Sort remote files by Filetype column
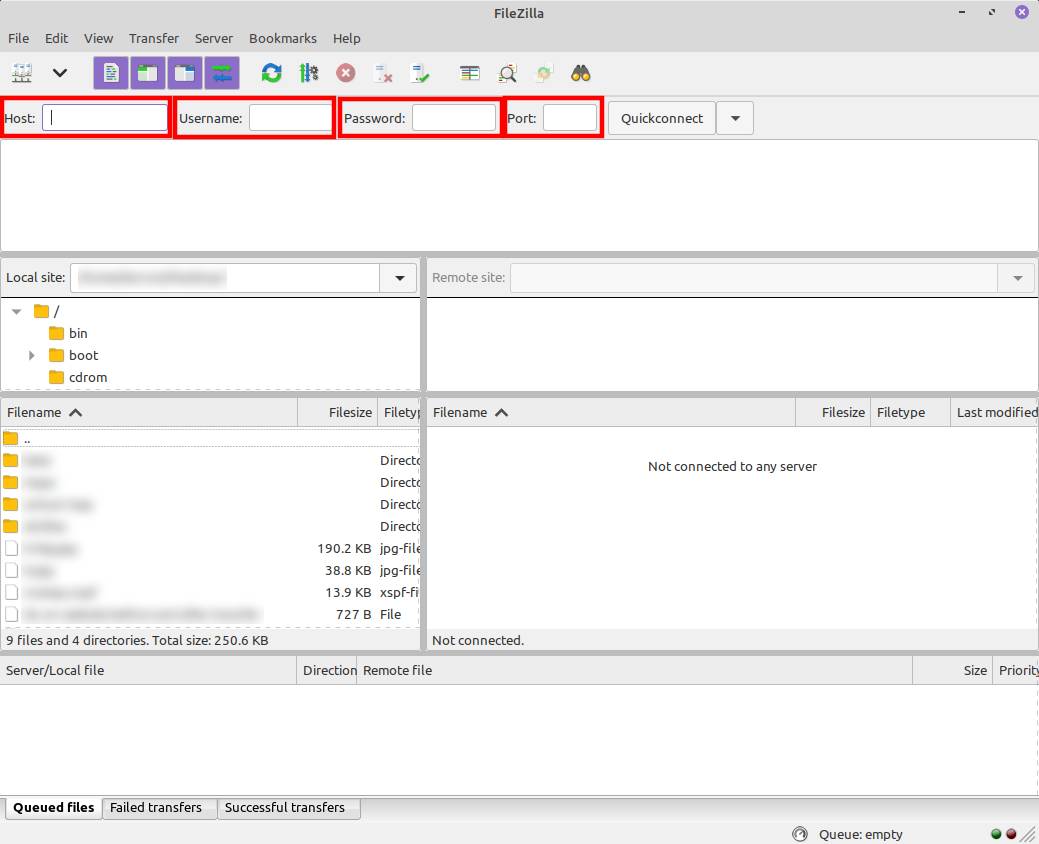 click(910, 412)
